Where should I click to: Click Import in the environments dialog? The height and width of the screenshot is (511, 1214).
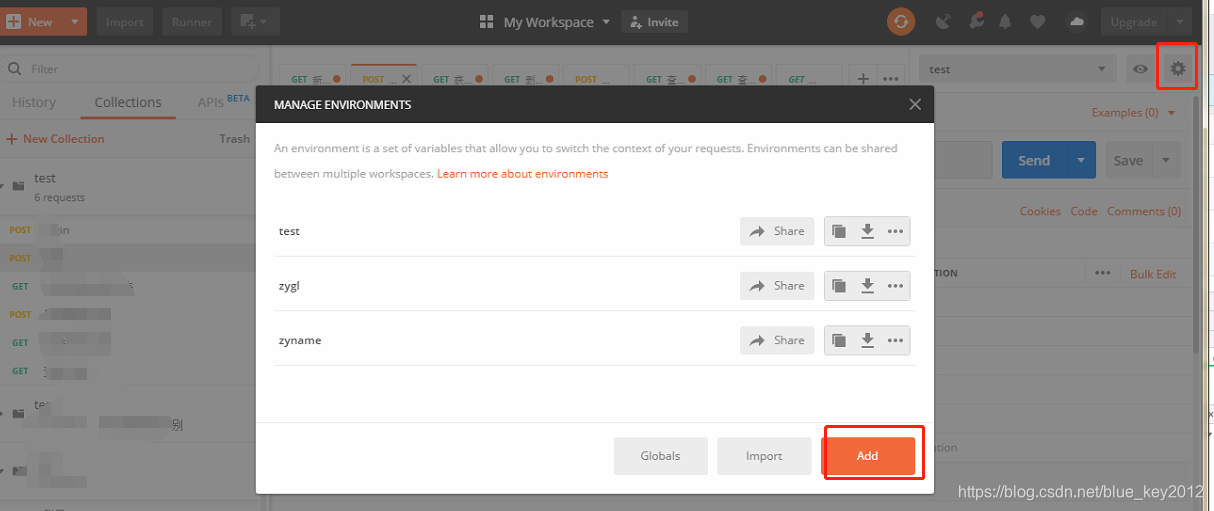[764, 456]
